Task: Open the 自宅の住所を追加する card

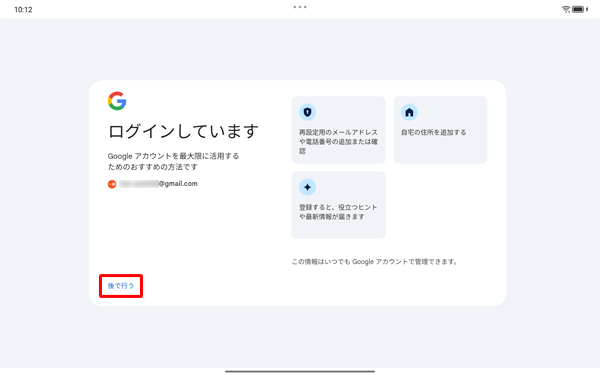Action: point(440,130)
